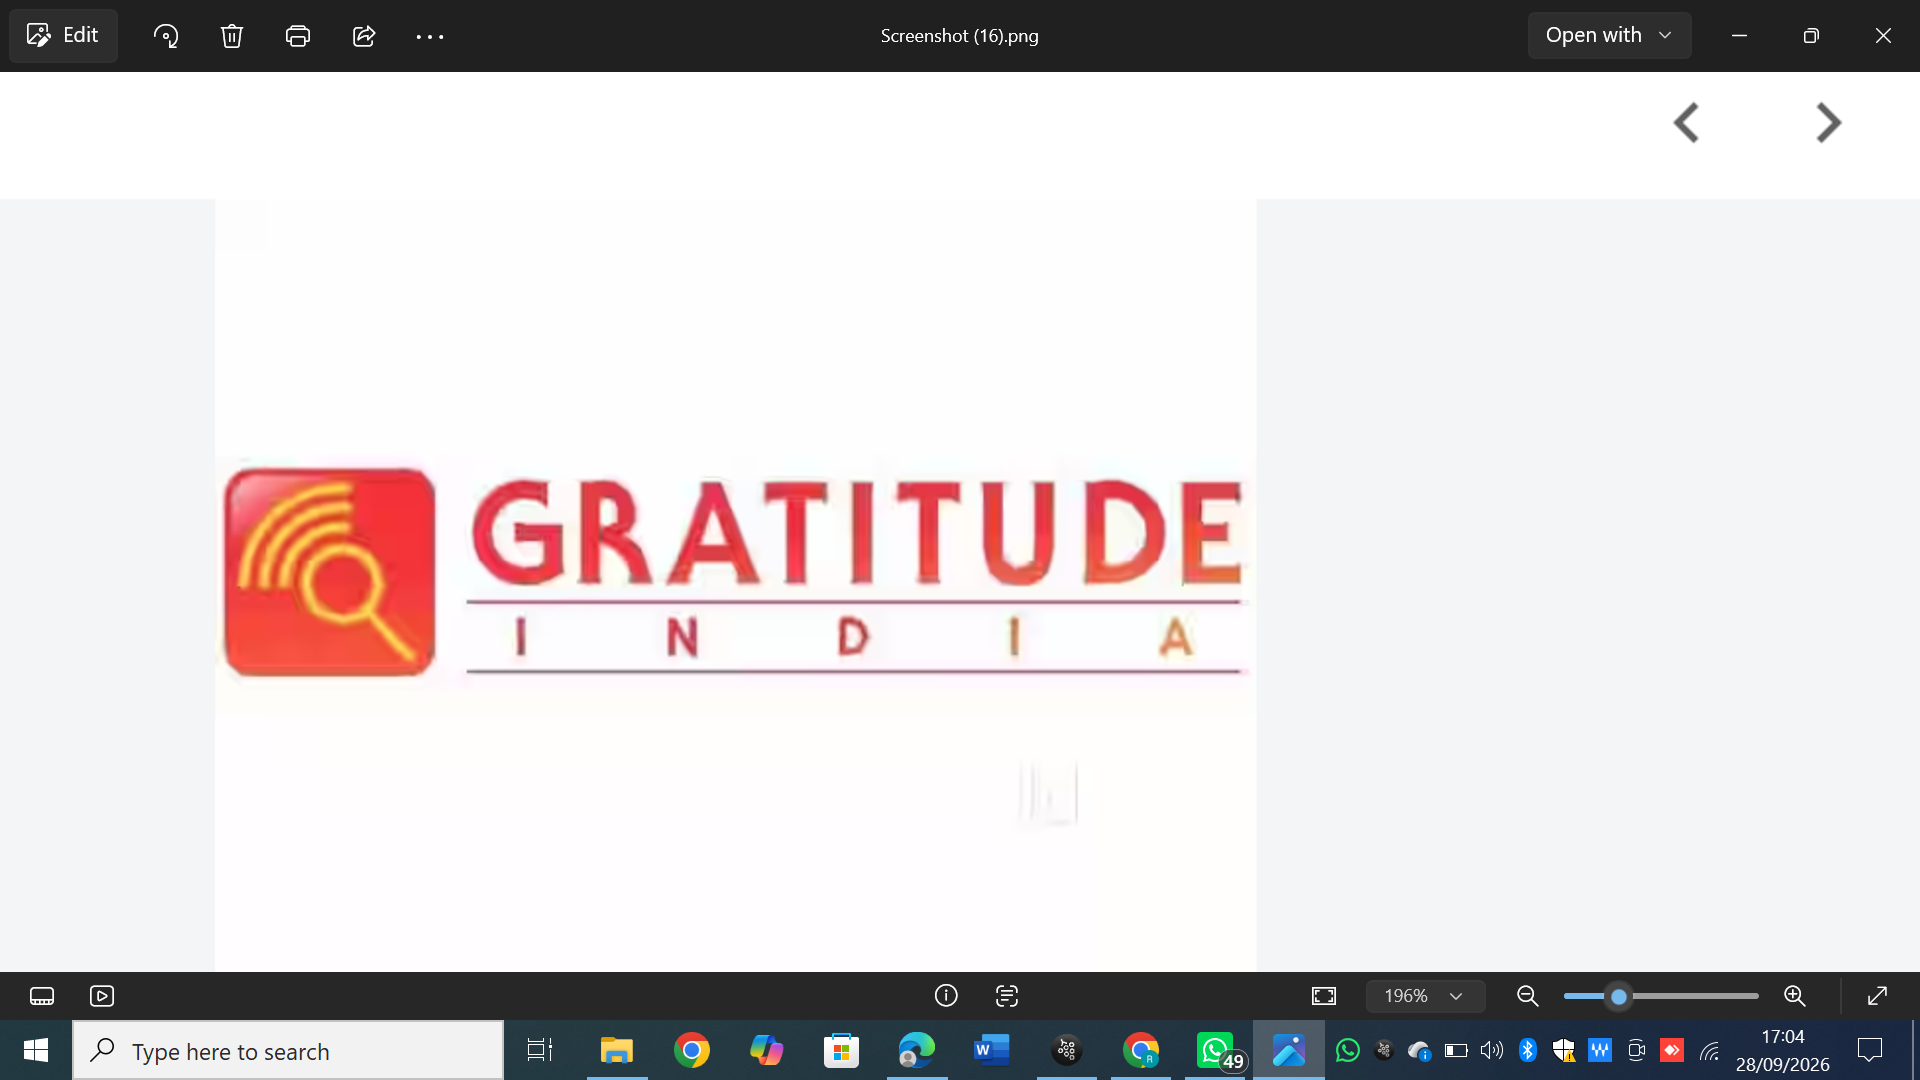The image size is (1920, 1080).
Task: Launch Microsoft Word from the taskbar
Action: tap(991, 1051)
